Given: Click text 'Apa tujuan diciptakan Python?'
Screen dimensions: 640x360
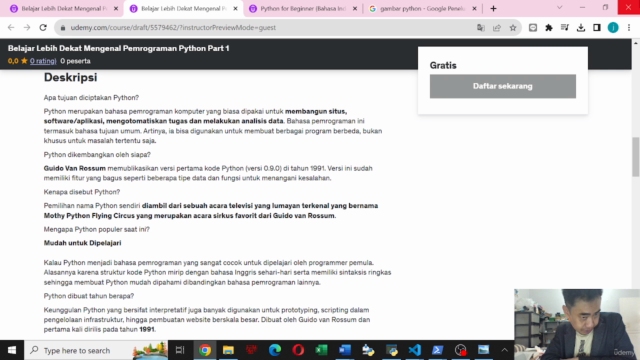Looking at the screenshot, I should [x=91, y=98].
